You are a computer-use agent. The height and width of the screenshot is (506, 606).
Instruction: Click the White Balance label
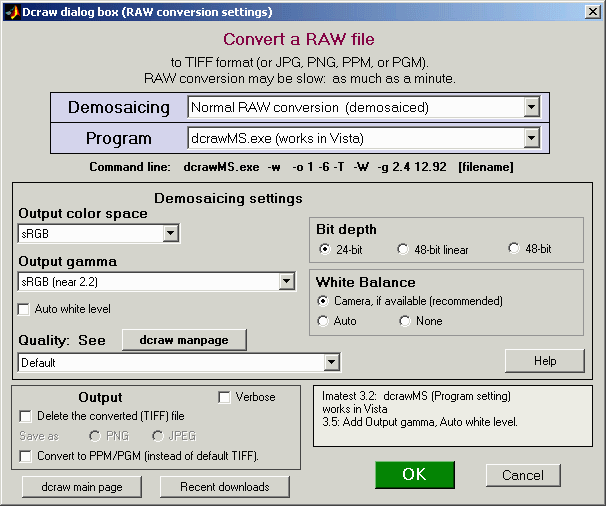366,282
